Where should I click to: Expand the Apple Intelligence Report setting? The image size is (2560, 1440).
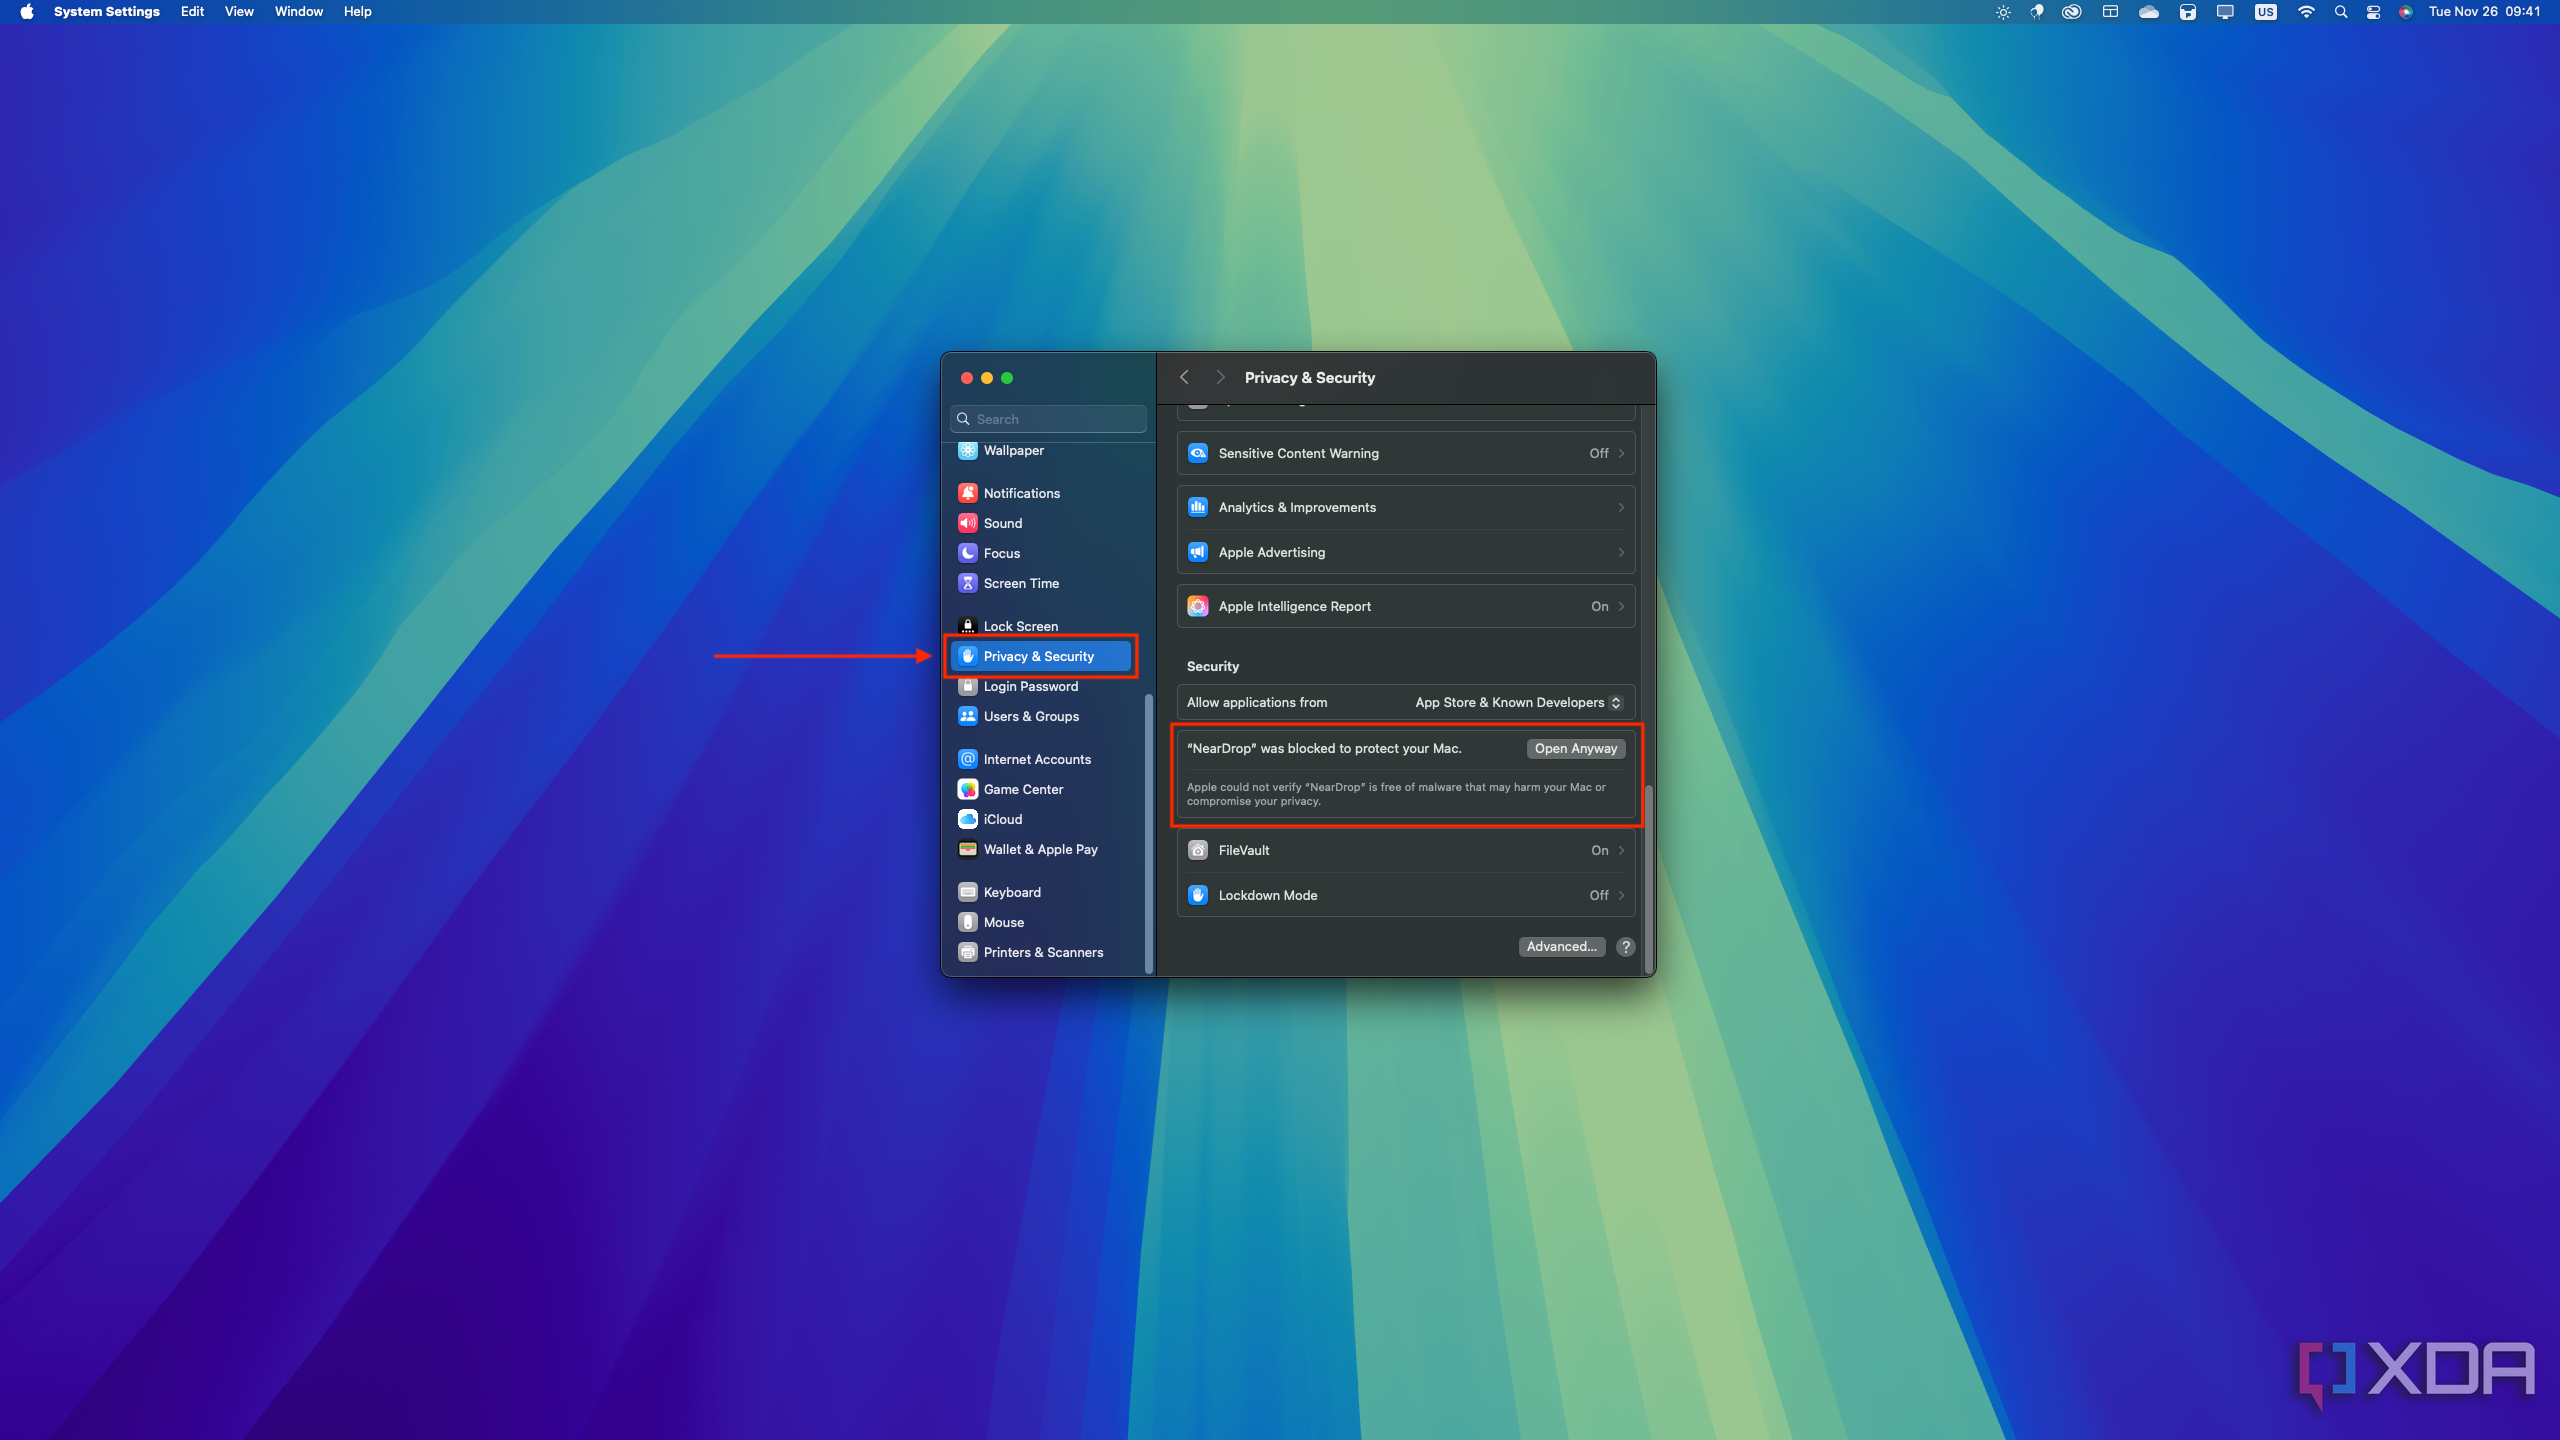[1621, 605]
